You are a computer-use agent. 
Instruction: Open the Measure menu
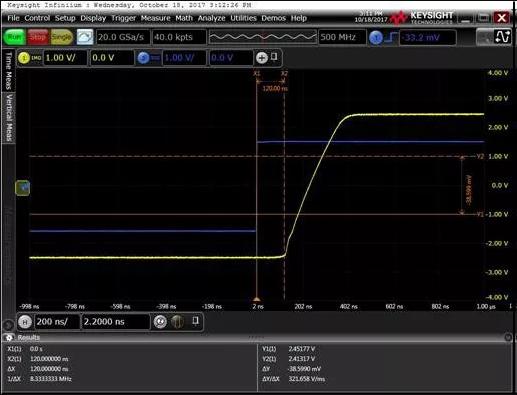[x=155, y=18]
